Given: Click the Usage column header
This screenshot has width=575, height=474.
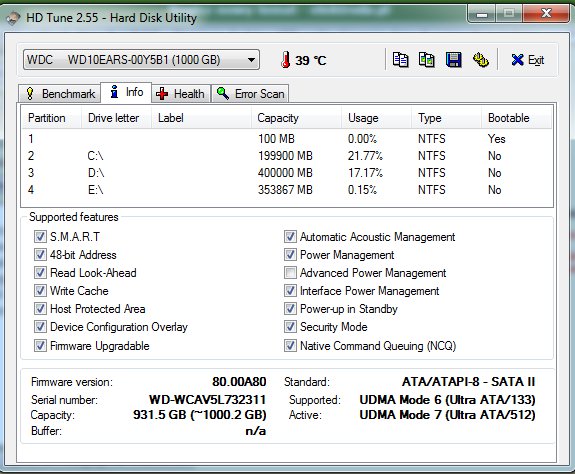Looking at the screenshot, I should (377, 118).
